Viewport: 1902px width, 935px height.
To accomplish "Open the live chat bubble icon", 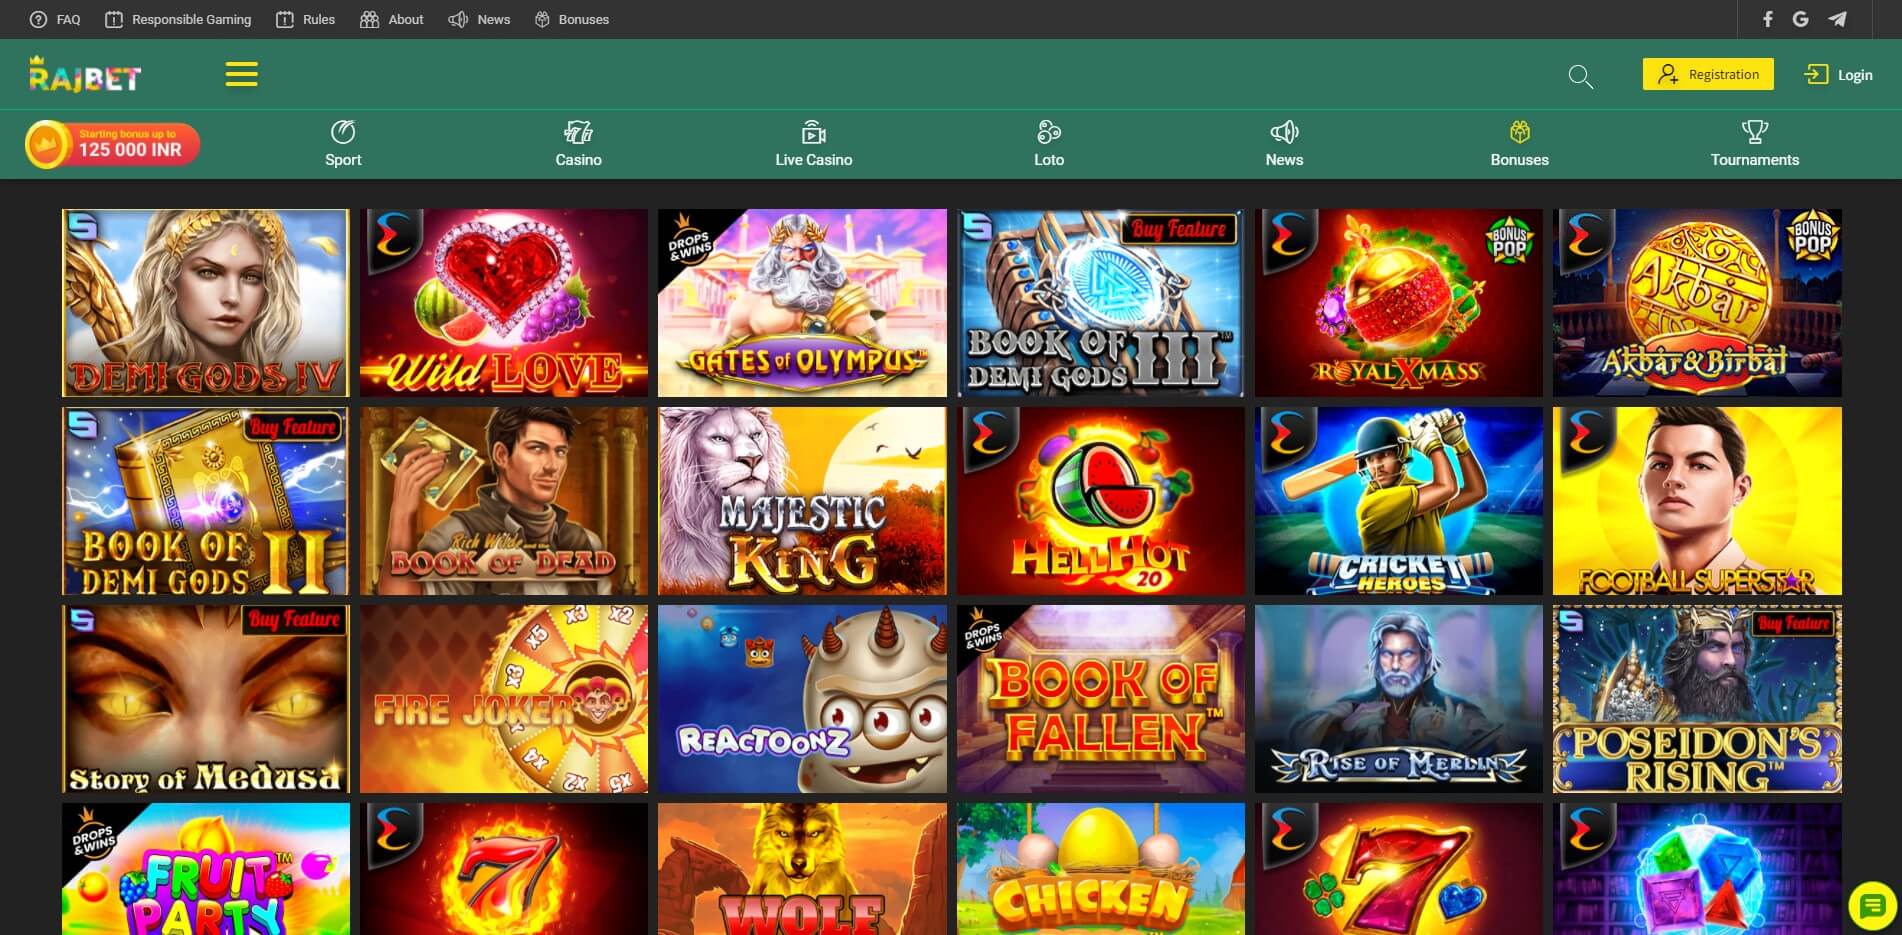I will click(1872, 907).
